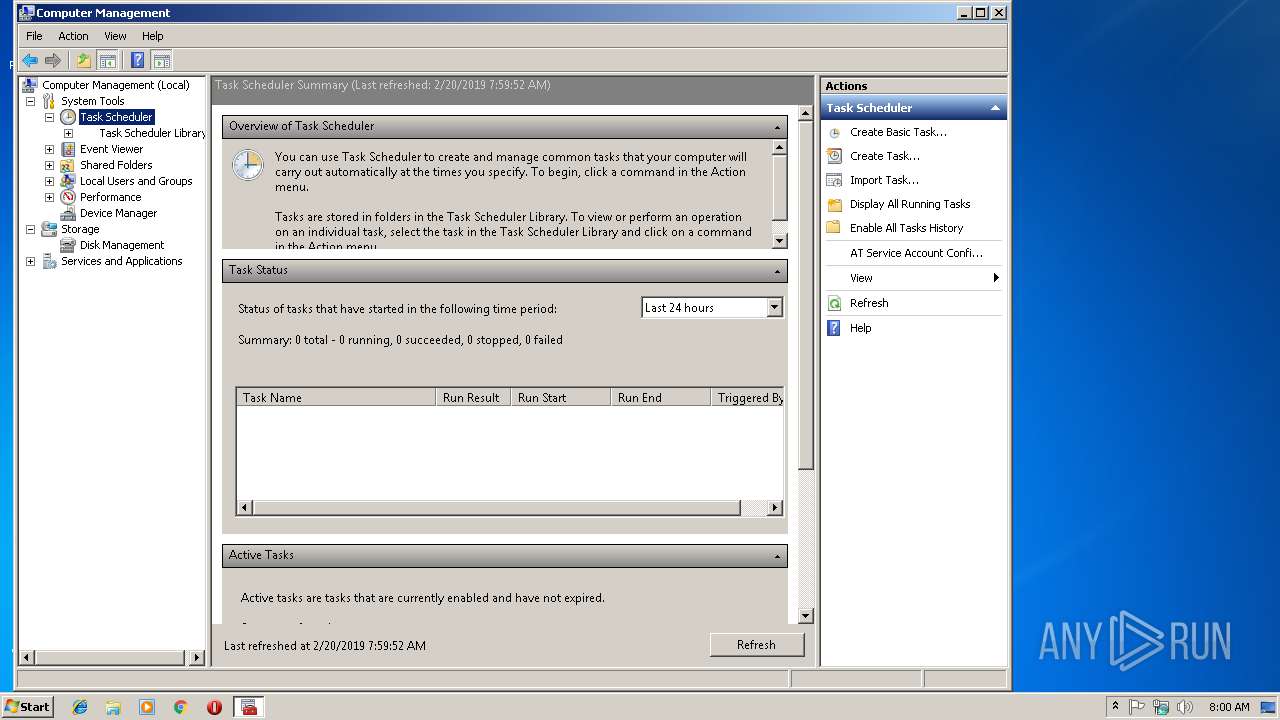Click scroll-down arrow of overview text
The image size is (1280, 720).
click(780, 241)
